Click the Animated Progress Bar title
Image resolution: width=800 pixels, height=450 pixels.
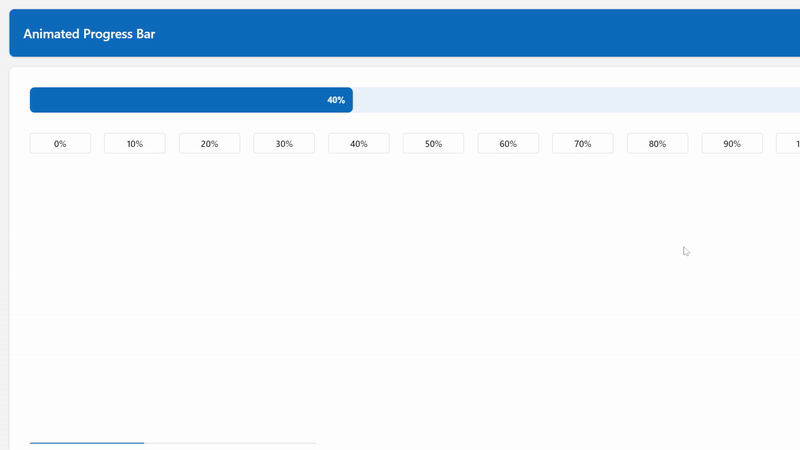coord(89,34)
